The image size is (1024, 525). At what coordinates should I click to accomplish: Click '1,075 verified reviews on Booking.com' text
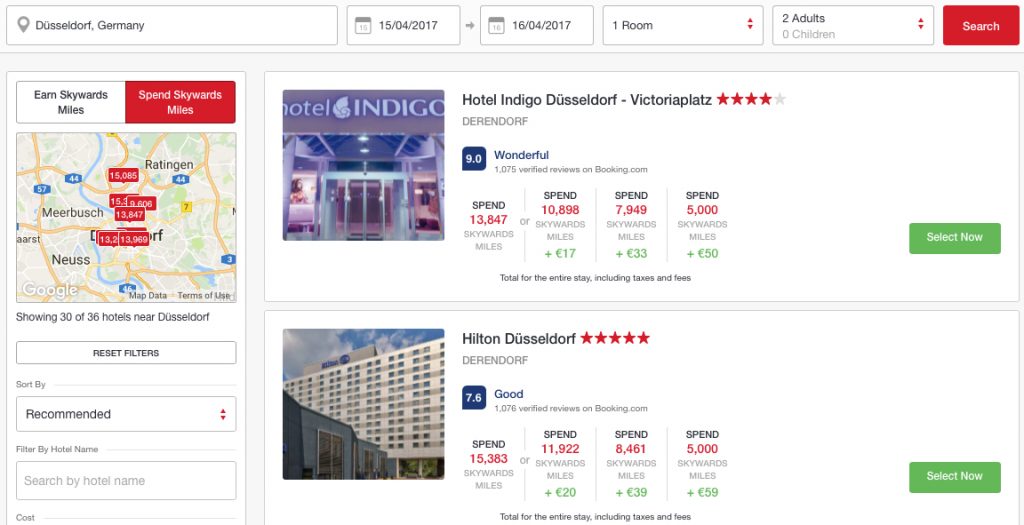571,170
